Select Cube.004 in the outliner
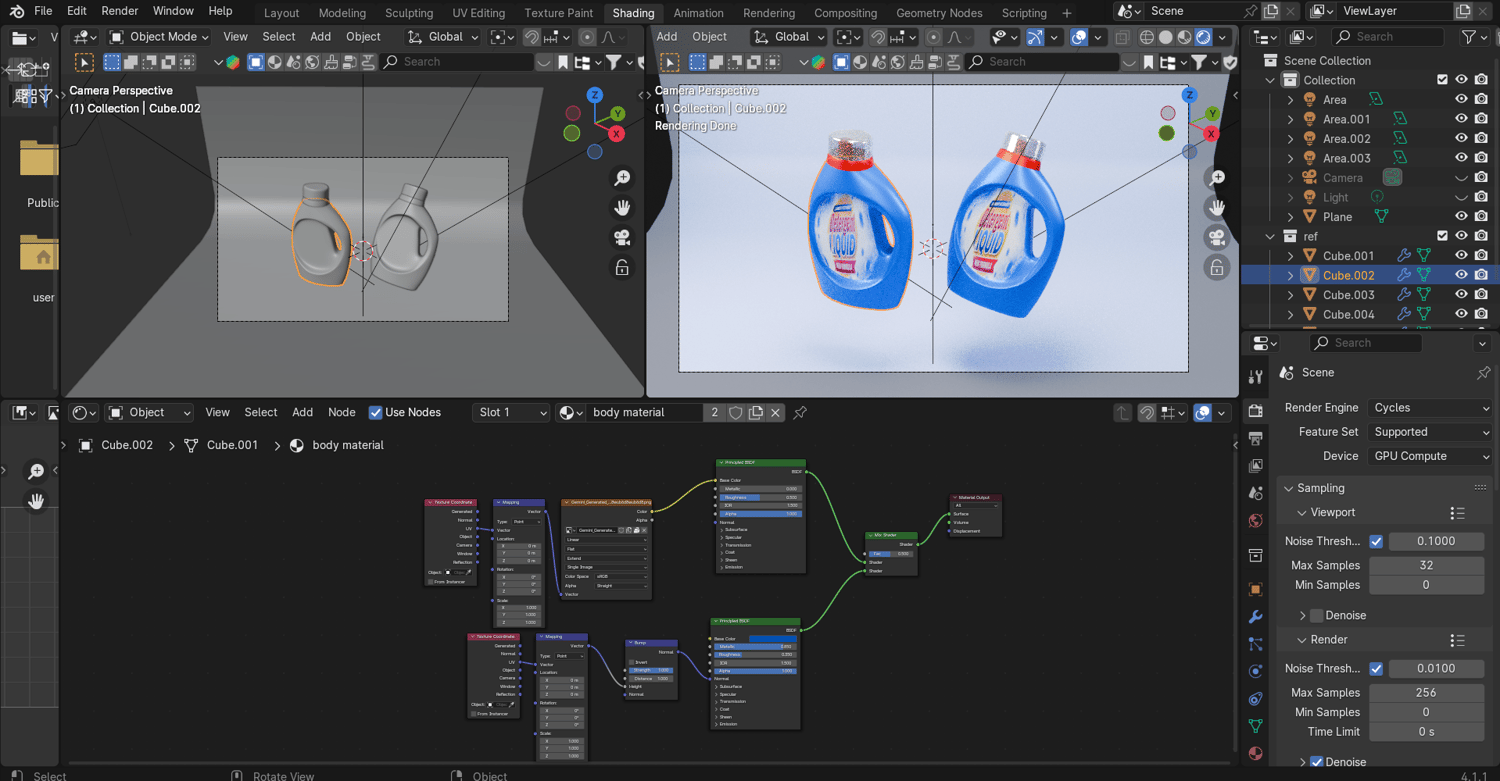The height and width of the screenshot is (781, 1500). tap(1348, 314)
